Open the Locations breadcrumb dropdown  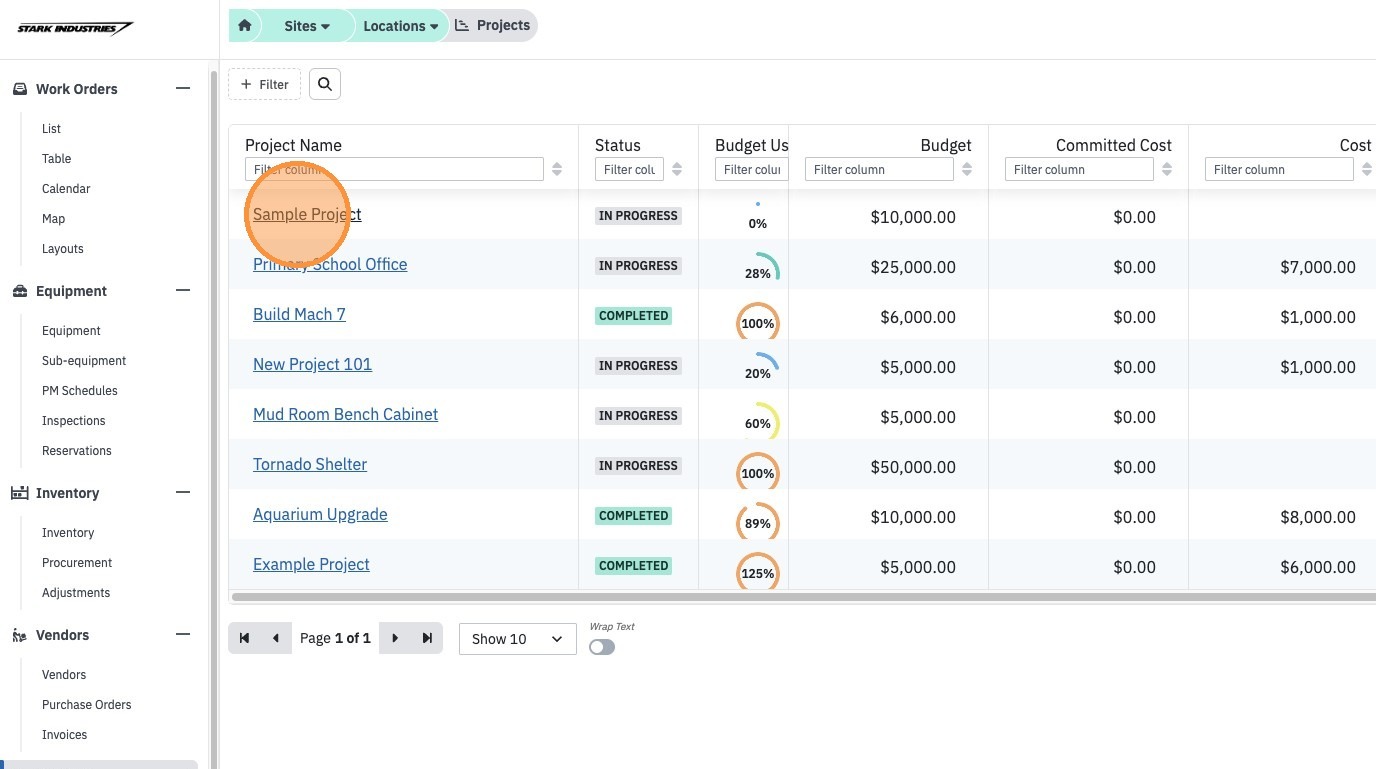click(401, 26)
